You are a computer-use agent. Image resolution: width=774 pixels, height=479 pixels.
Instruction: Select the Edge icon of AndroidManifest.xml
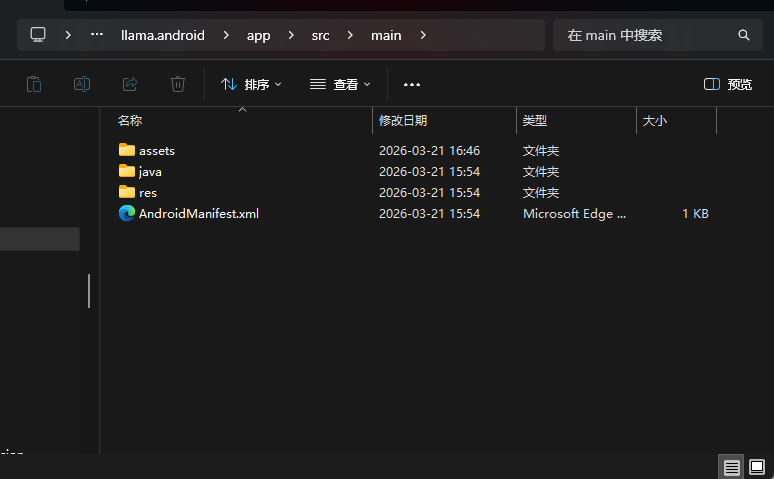127,213
